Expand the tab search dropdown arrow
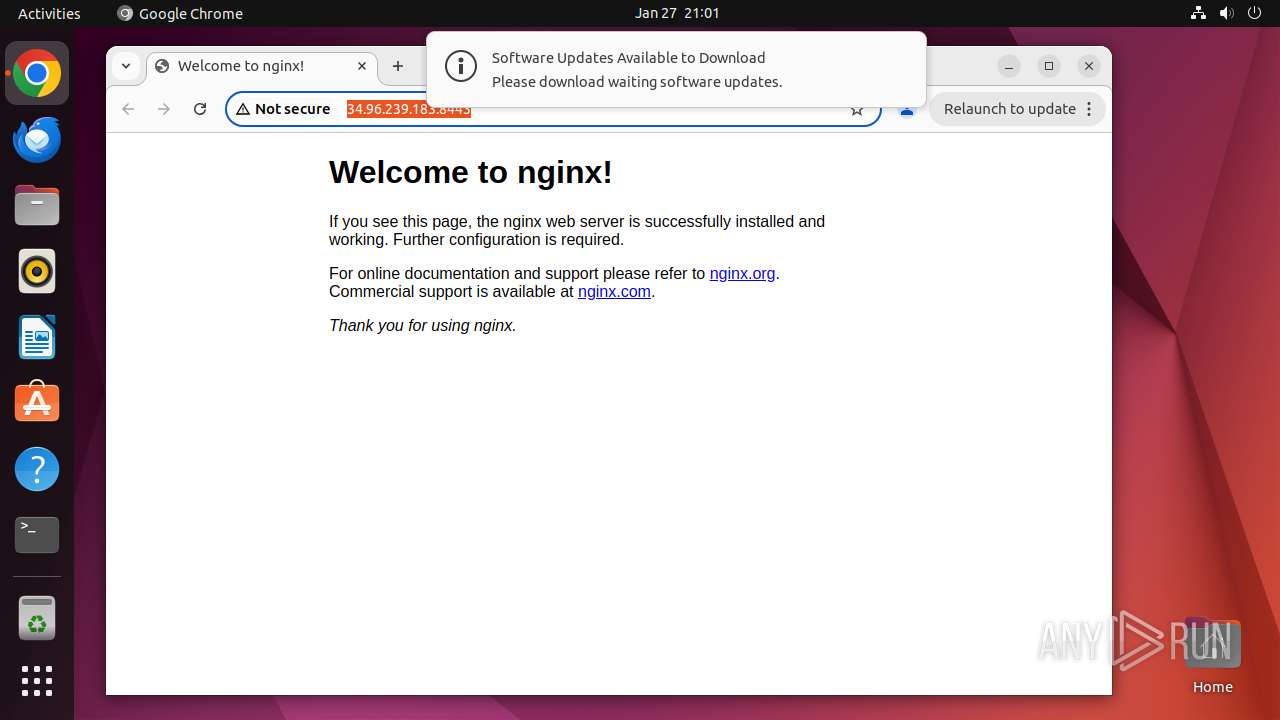Screen dimensions: 1280x720 coord(126,66)
